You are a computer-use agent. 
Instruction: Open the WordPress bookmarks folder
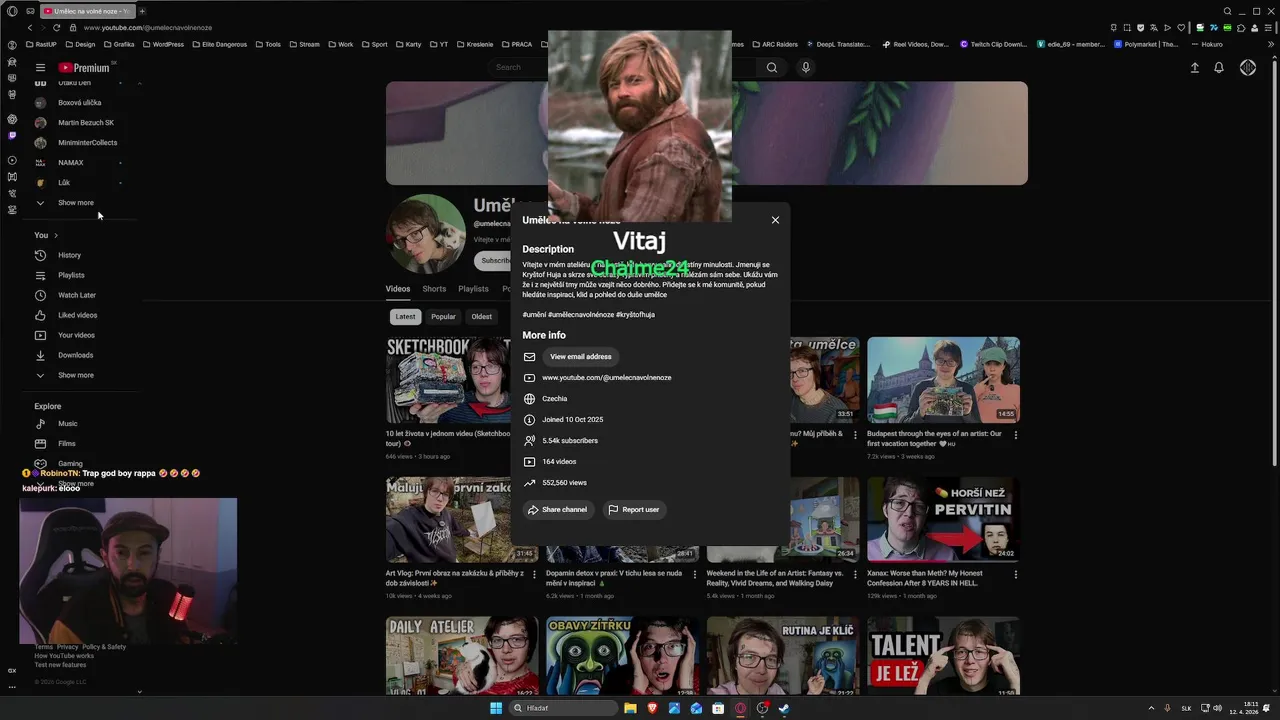(162, 44)
